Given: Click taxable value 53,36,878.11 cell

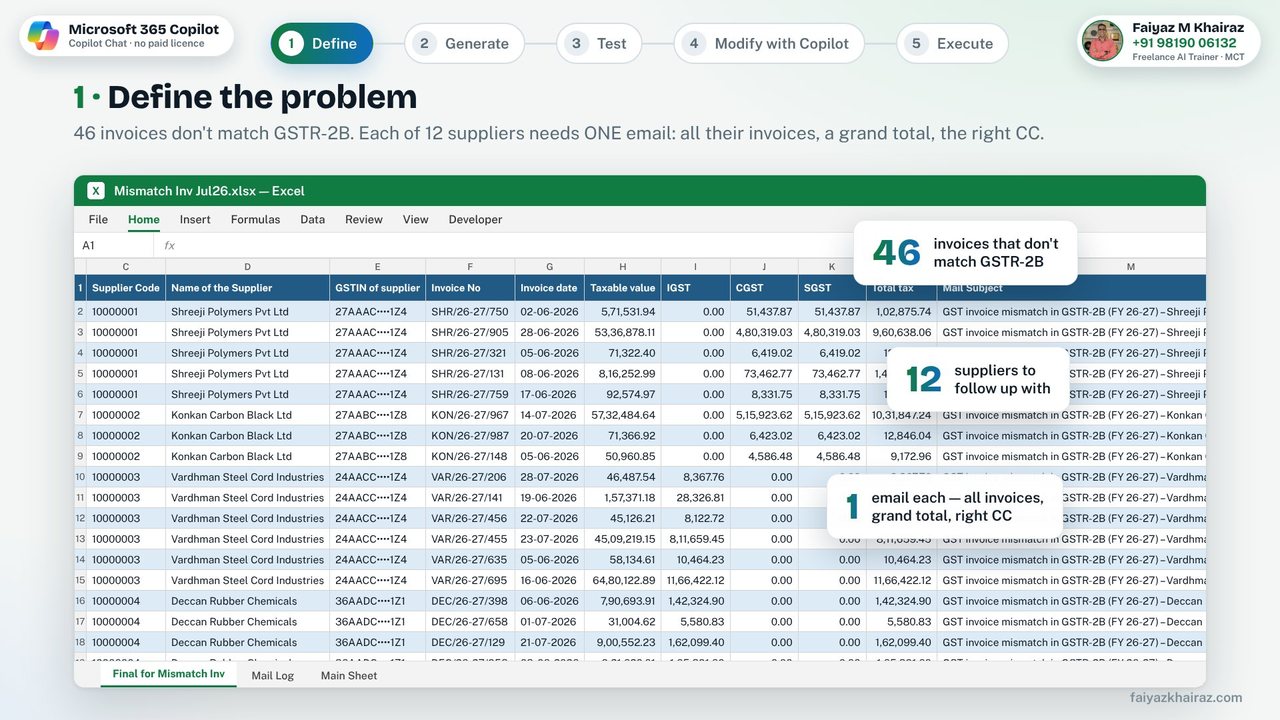Looking at the screenshot, I should [623, 332].
